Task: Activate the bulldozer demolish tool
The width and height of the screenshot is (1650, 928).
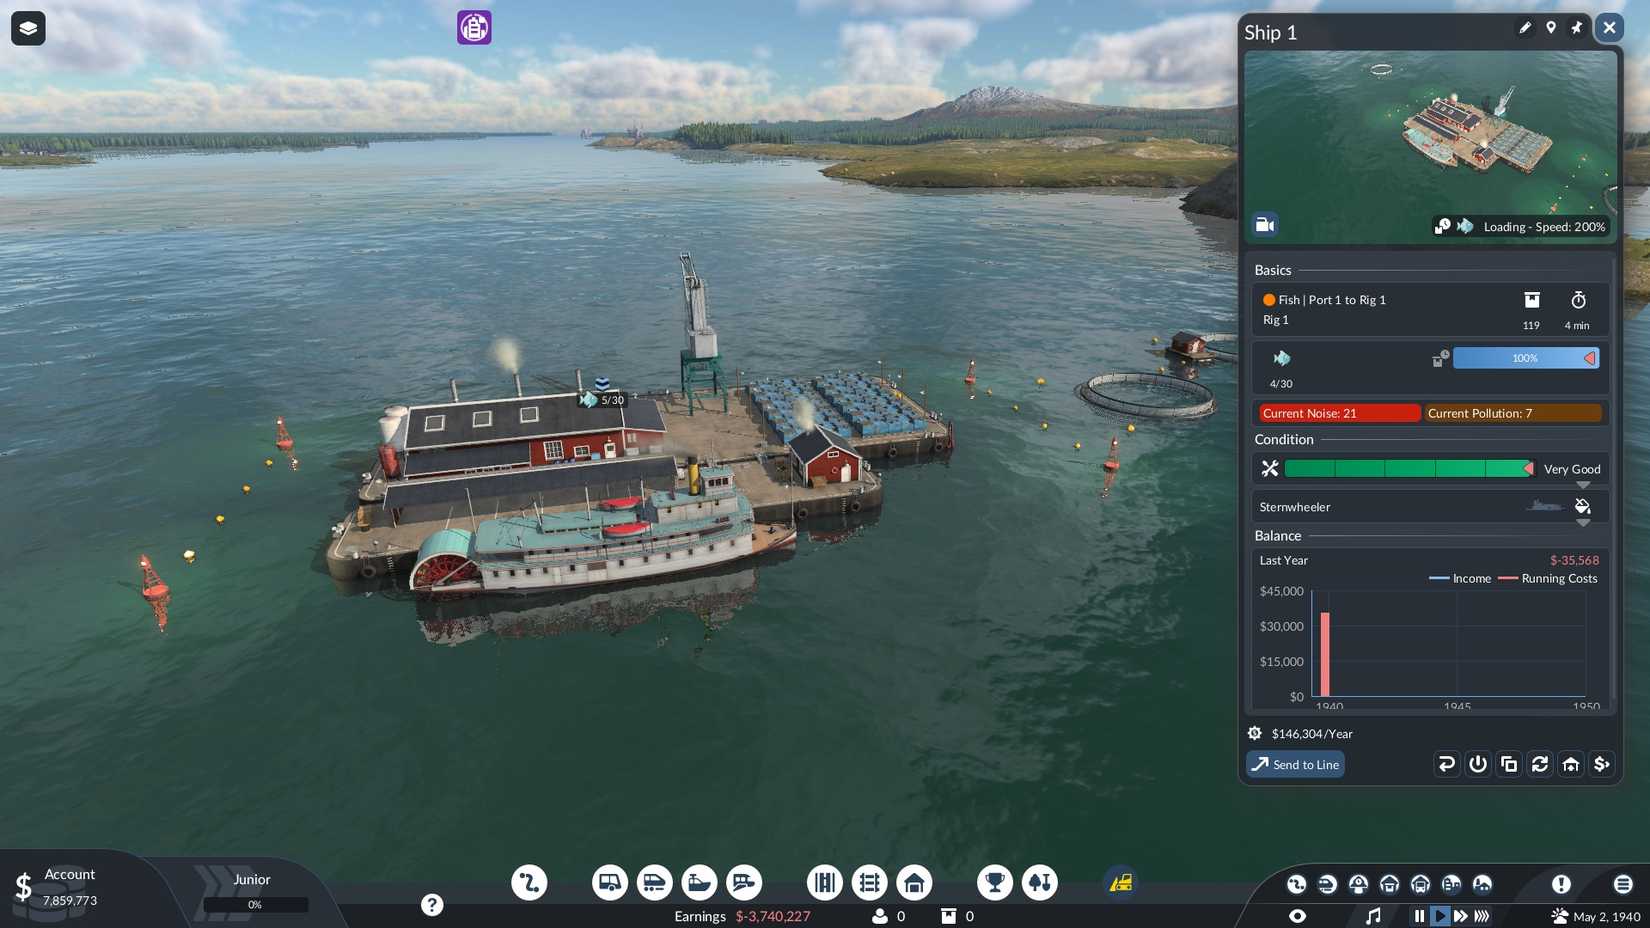Action: pos(1121,882)
